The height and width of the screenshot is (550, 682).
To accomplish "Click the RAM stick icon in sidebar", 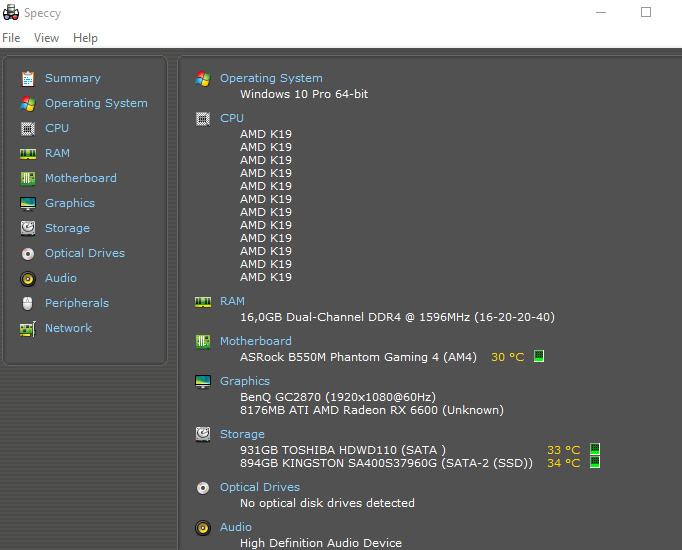I will click(x=28, y=153).
